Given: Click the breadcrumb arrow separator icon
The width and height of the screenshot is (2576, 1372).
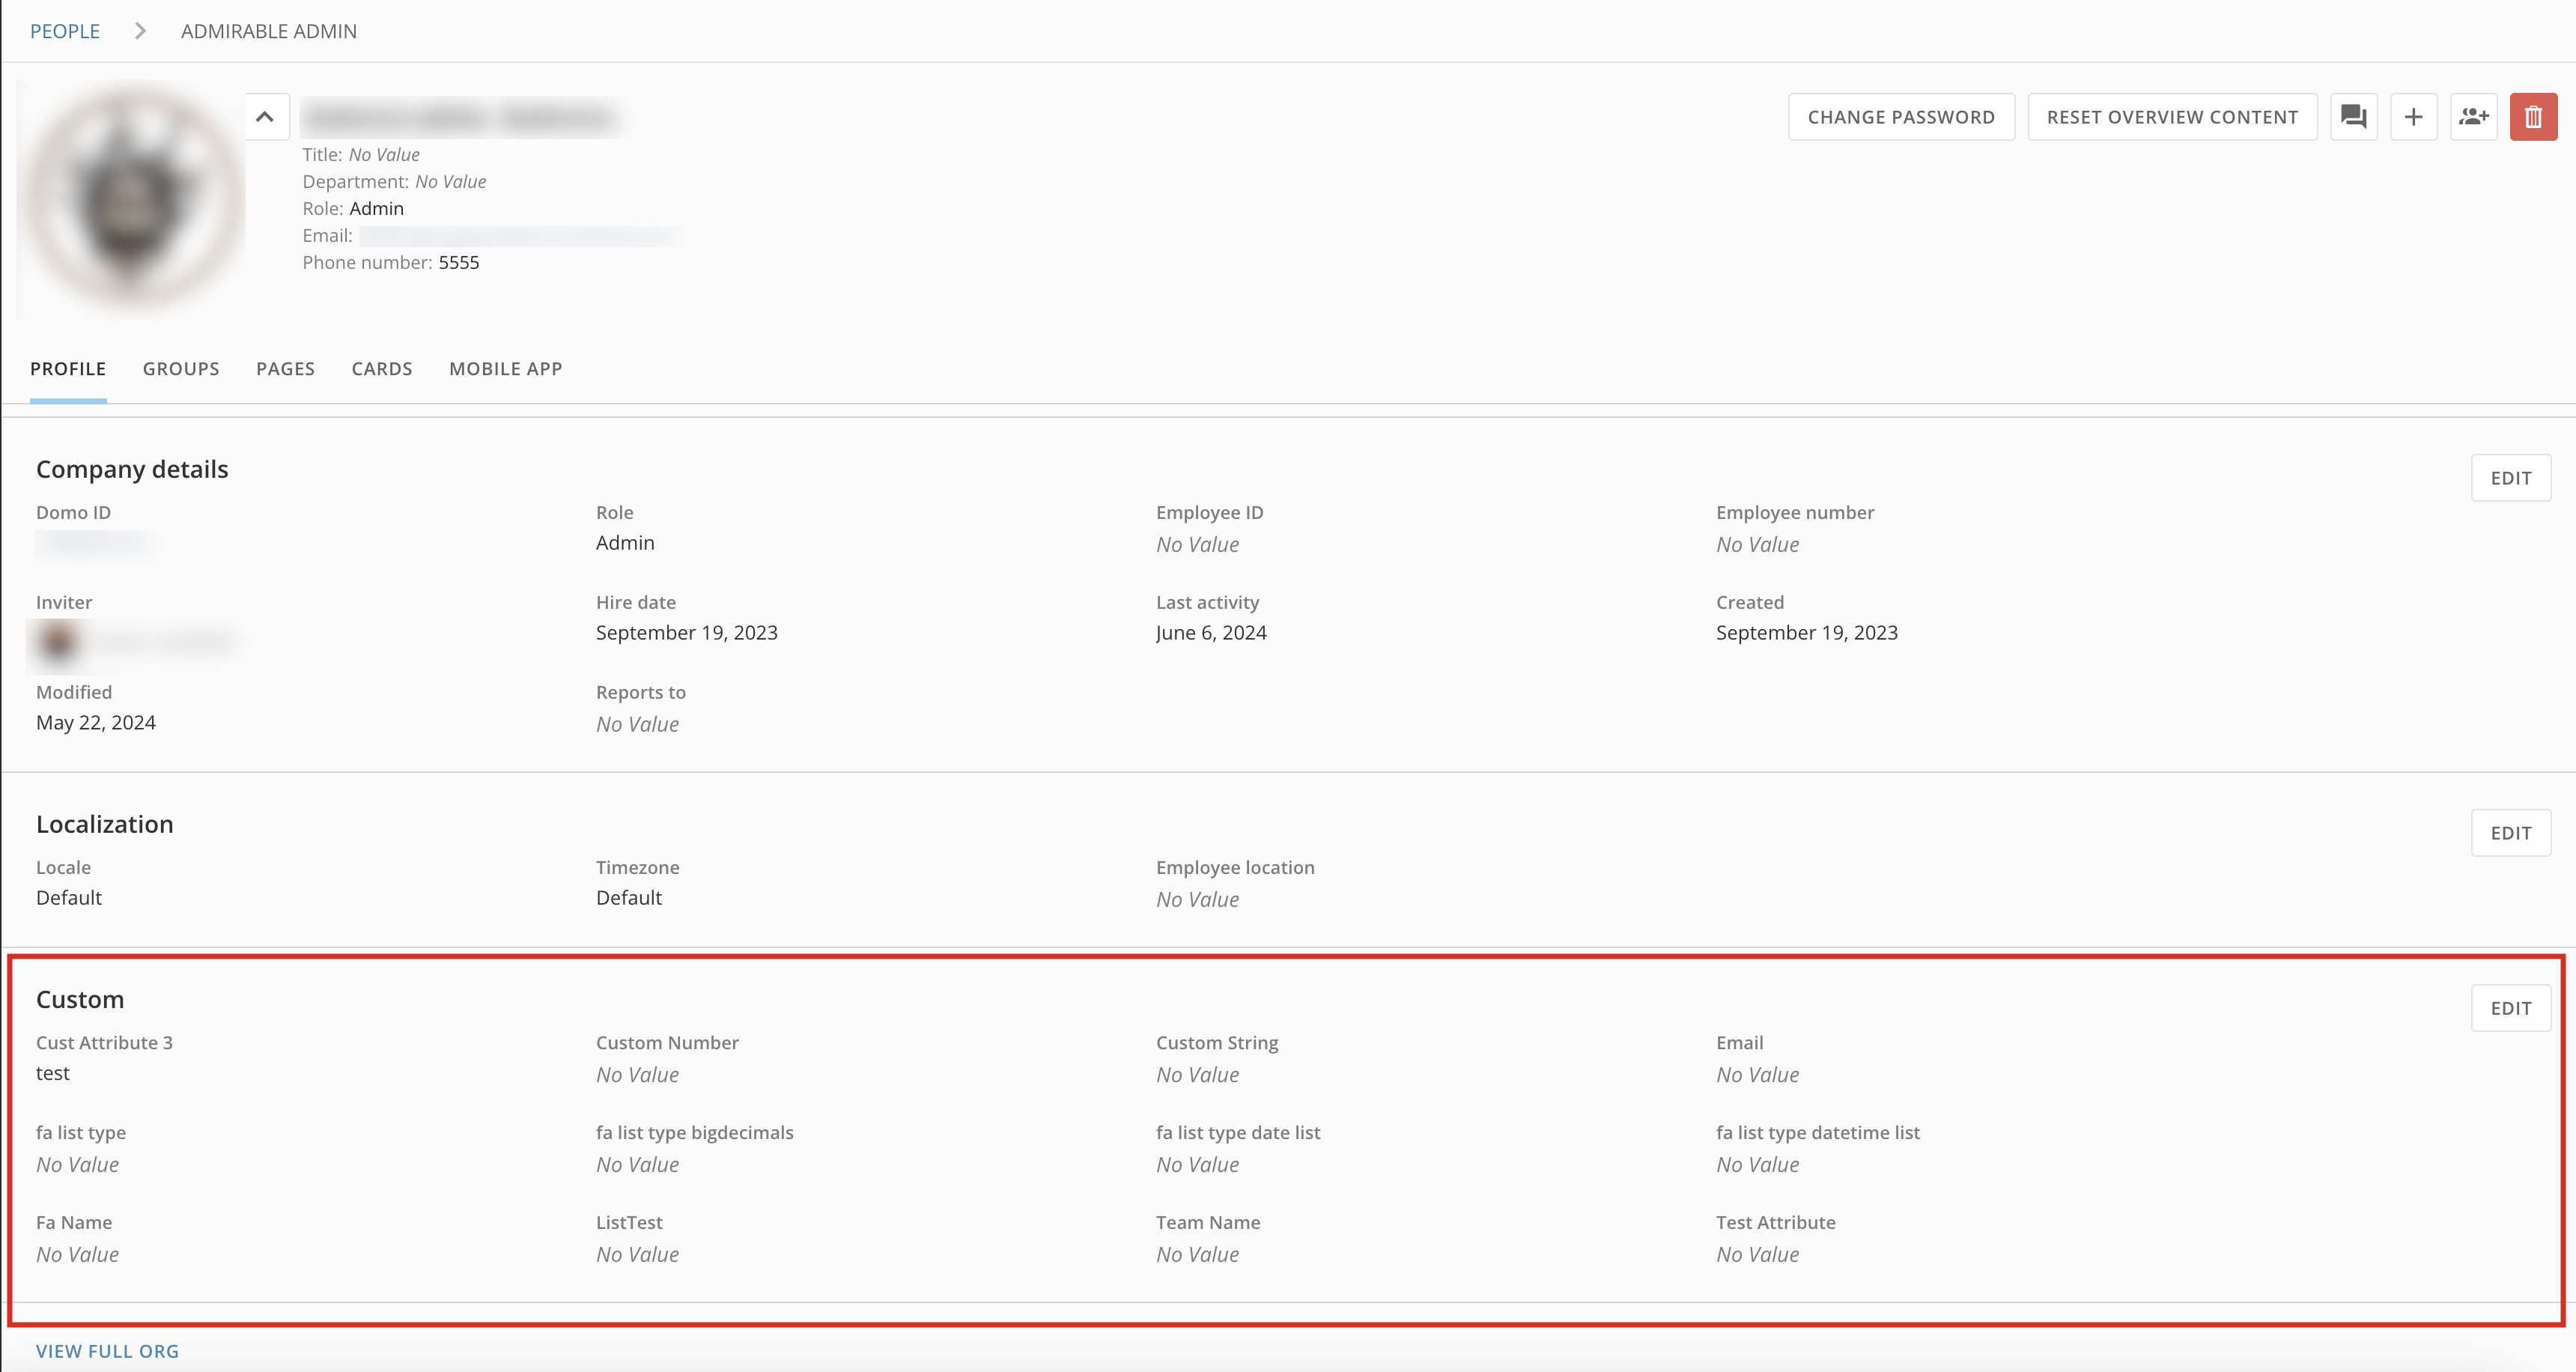Looking at the screenshot, I should click(x=141, y=31).
